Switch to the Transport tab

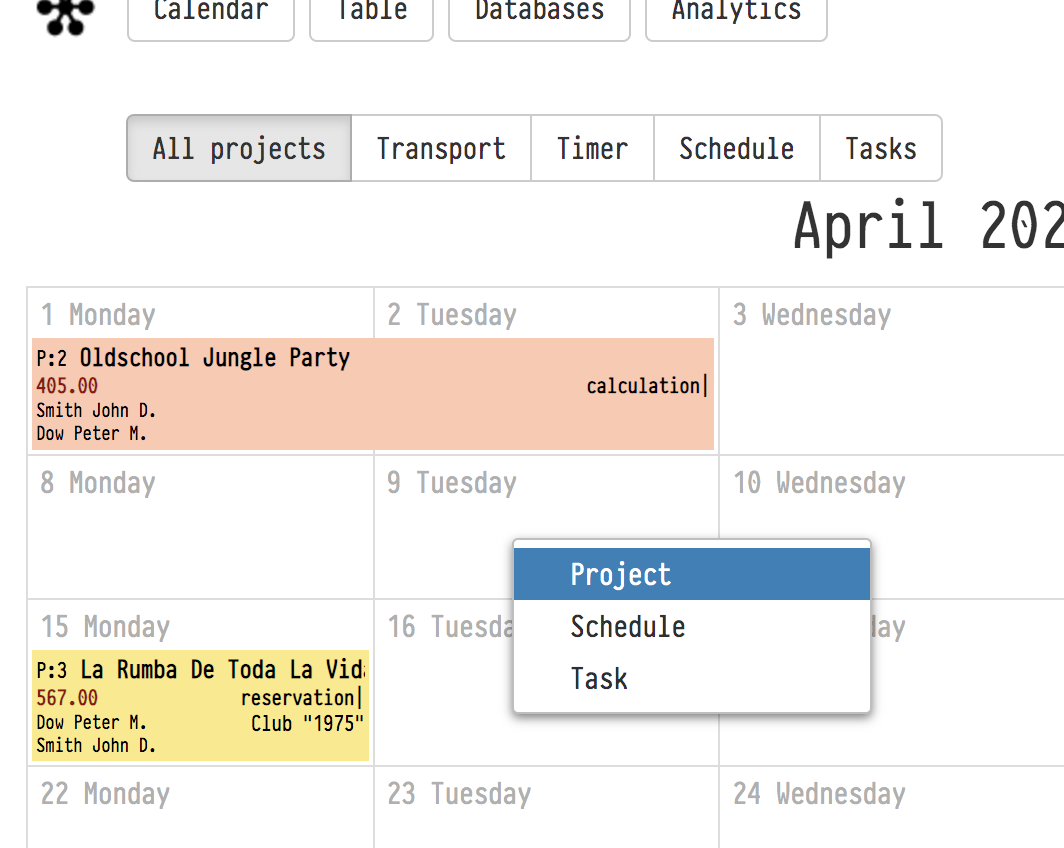point(441,149)
